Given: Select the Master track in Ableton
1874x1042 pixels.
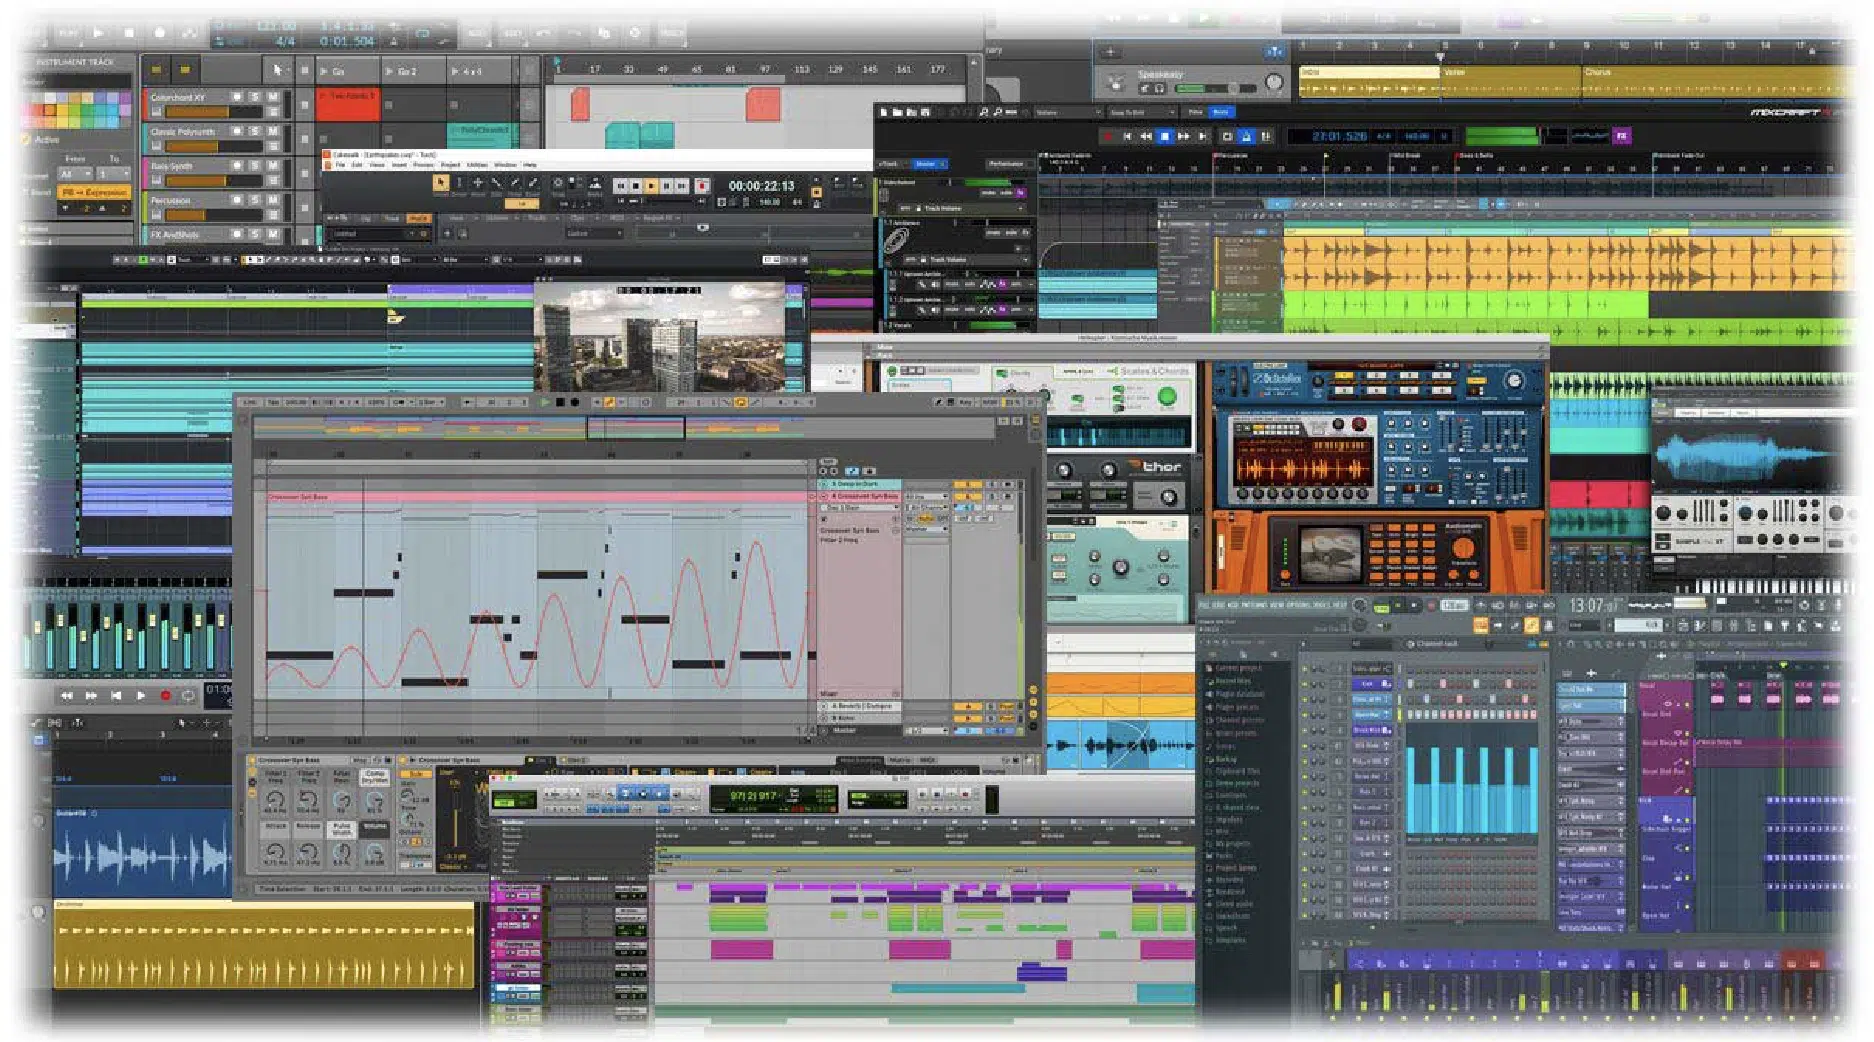Looking at the screenshot, I should [861, 731].
